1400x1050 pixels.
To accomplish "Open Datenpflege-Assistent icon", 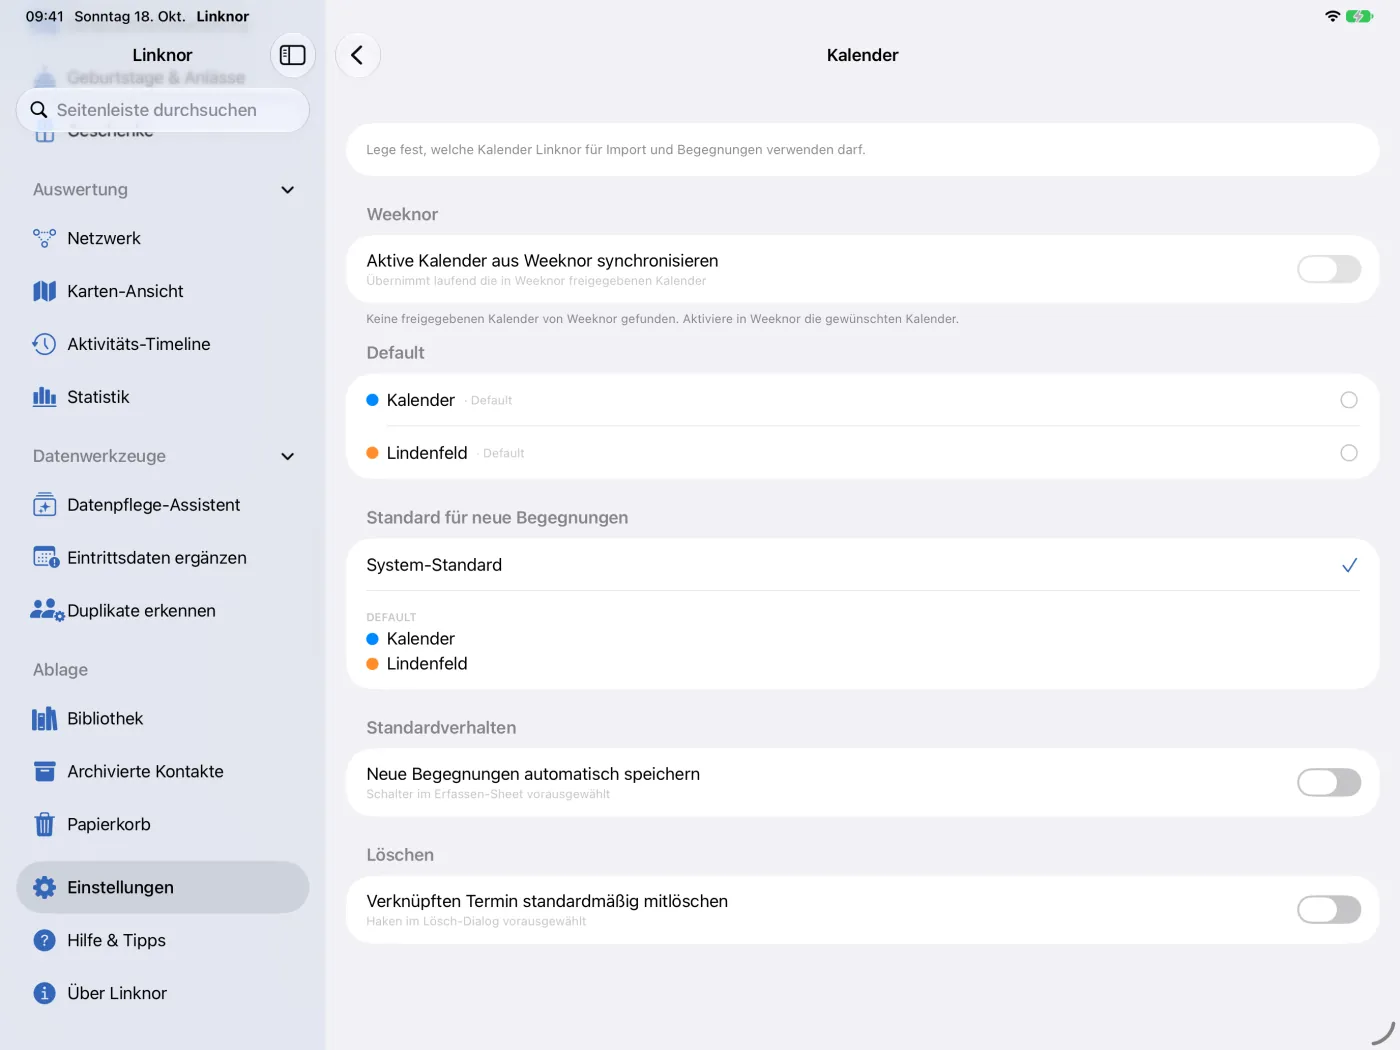I will pos(44,505).
